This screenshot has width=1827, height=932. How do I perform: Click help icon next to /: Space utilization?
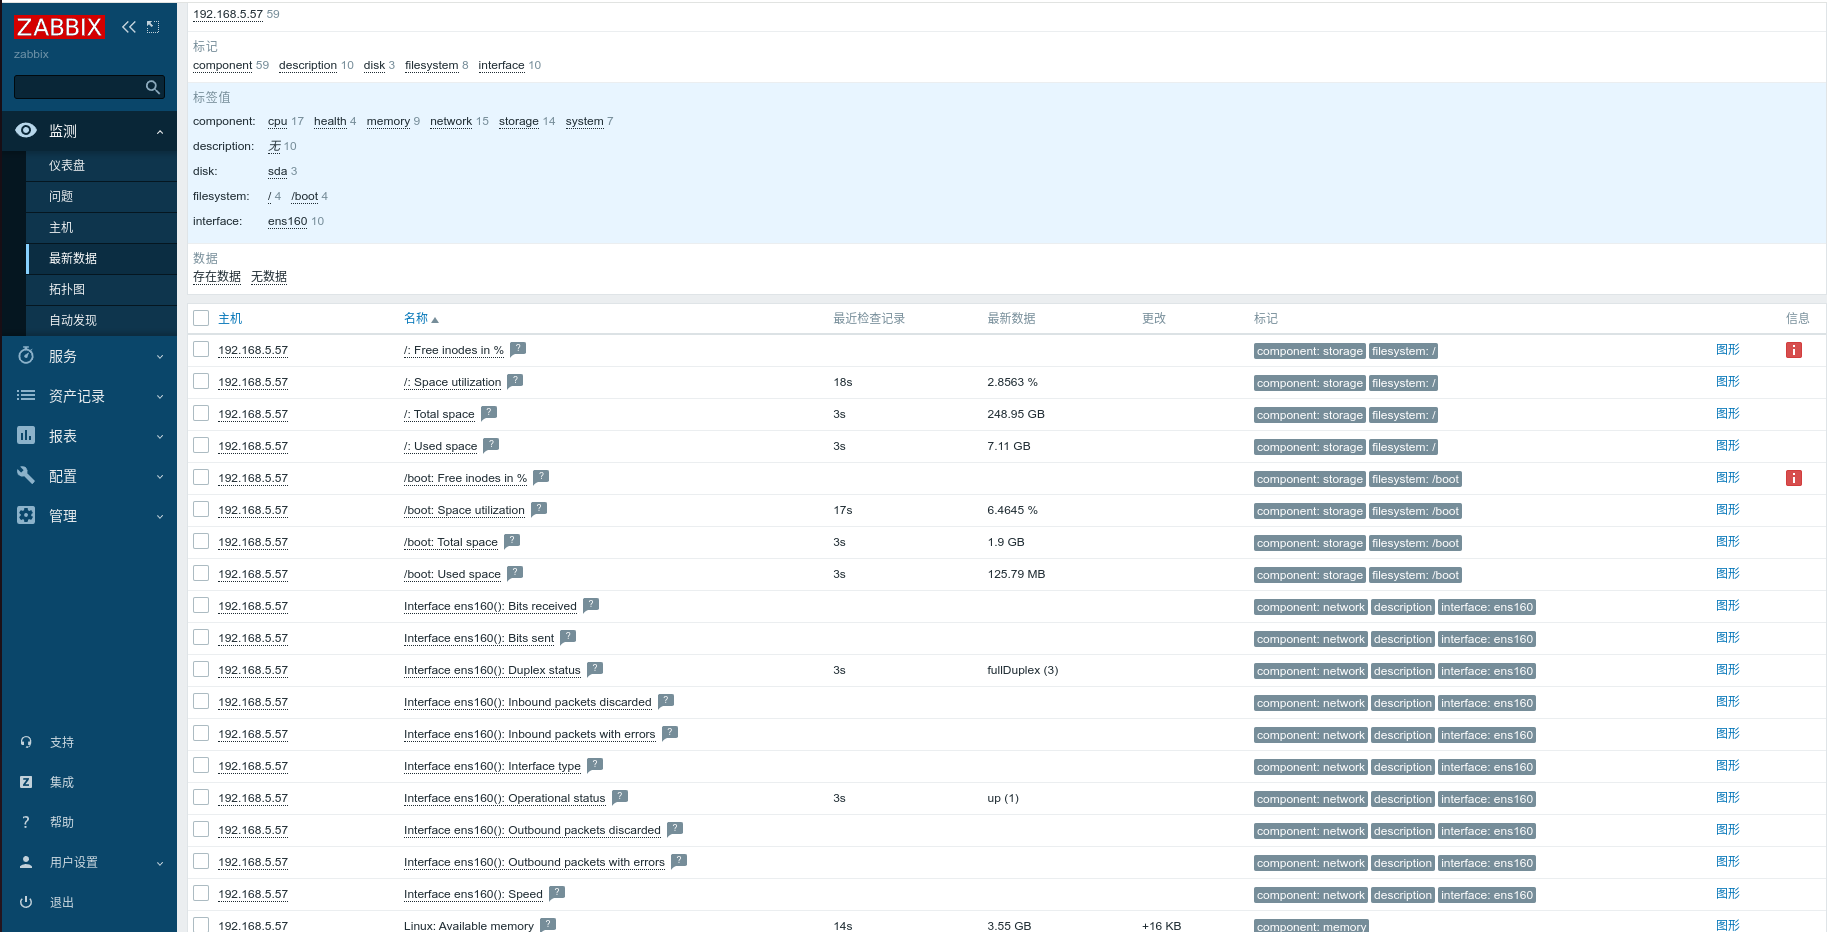[x=515, y=381]
